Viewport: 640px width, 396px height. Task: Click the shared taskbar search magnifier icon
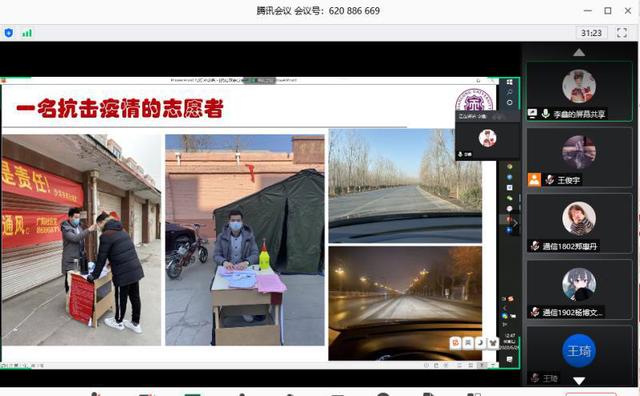coord(509,92)
